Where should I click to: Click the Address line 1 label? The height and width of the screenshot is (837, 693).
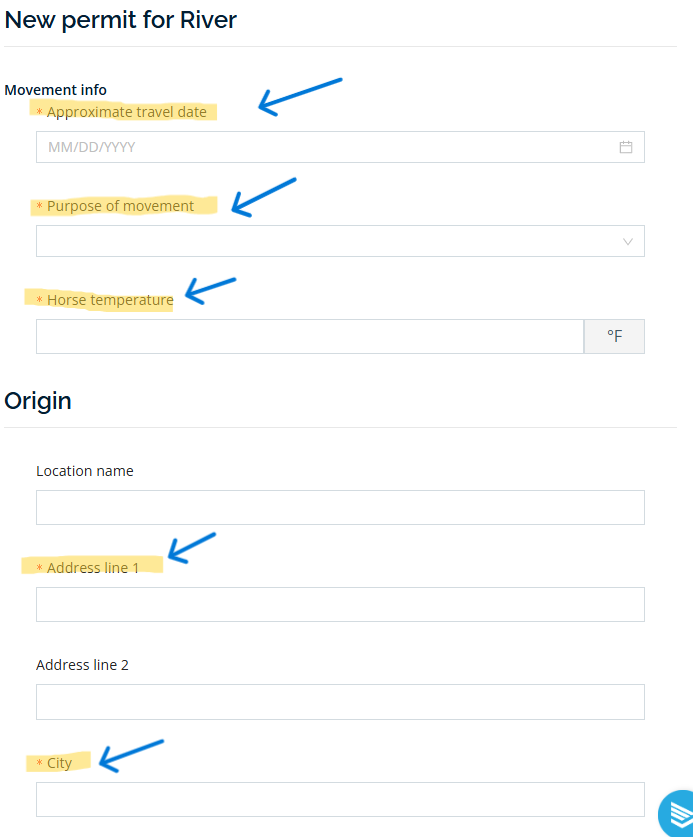93,568
